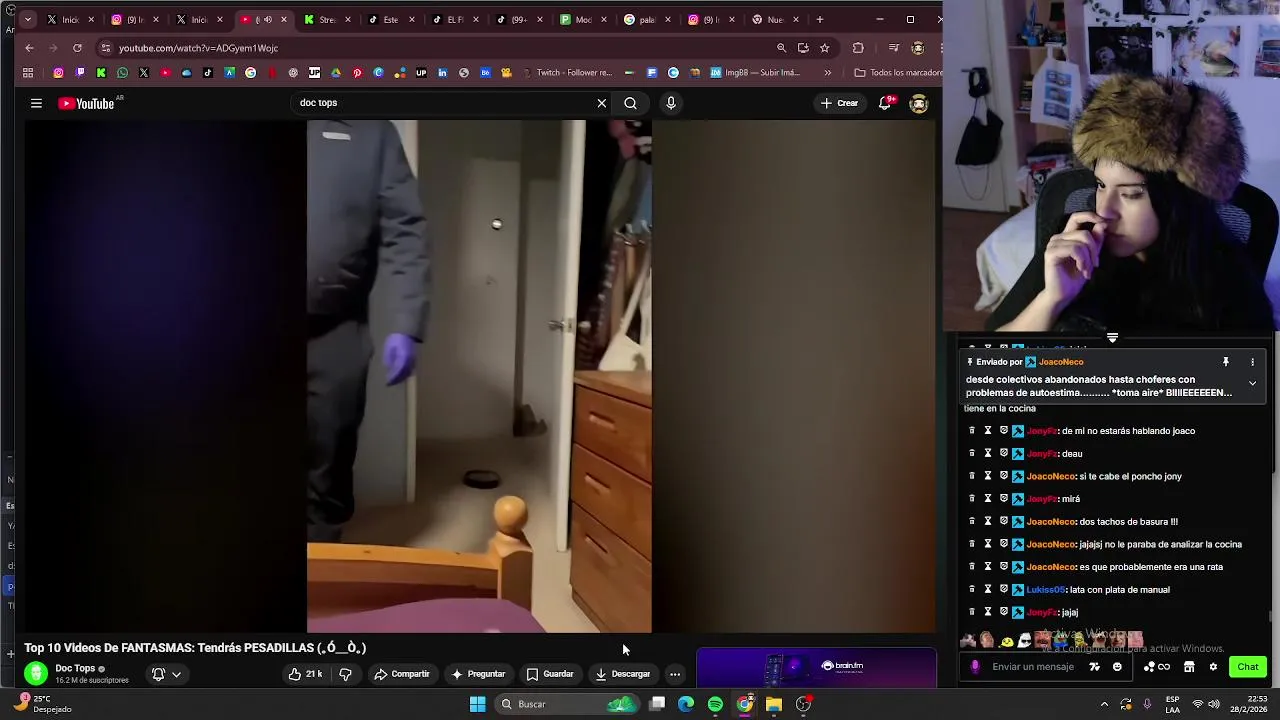This screenshot has height=720, width=1280.
Task: Expand the pinned JoacoNeco chat message
Action: click(x=1252, y=383)
